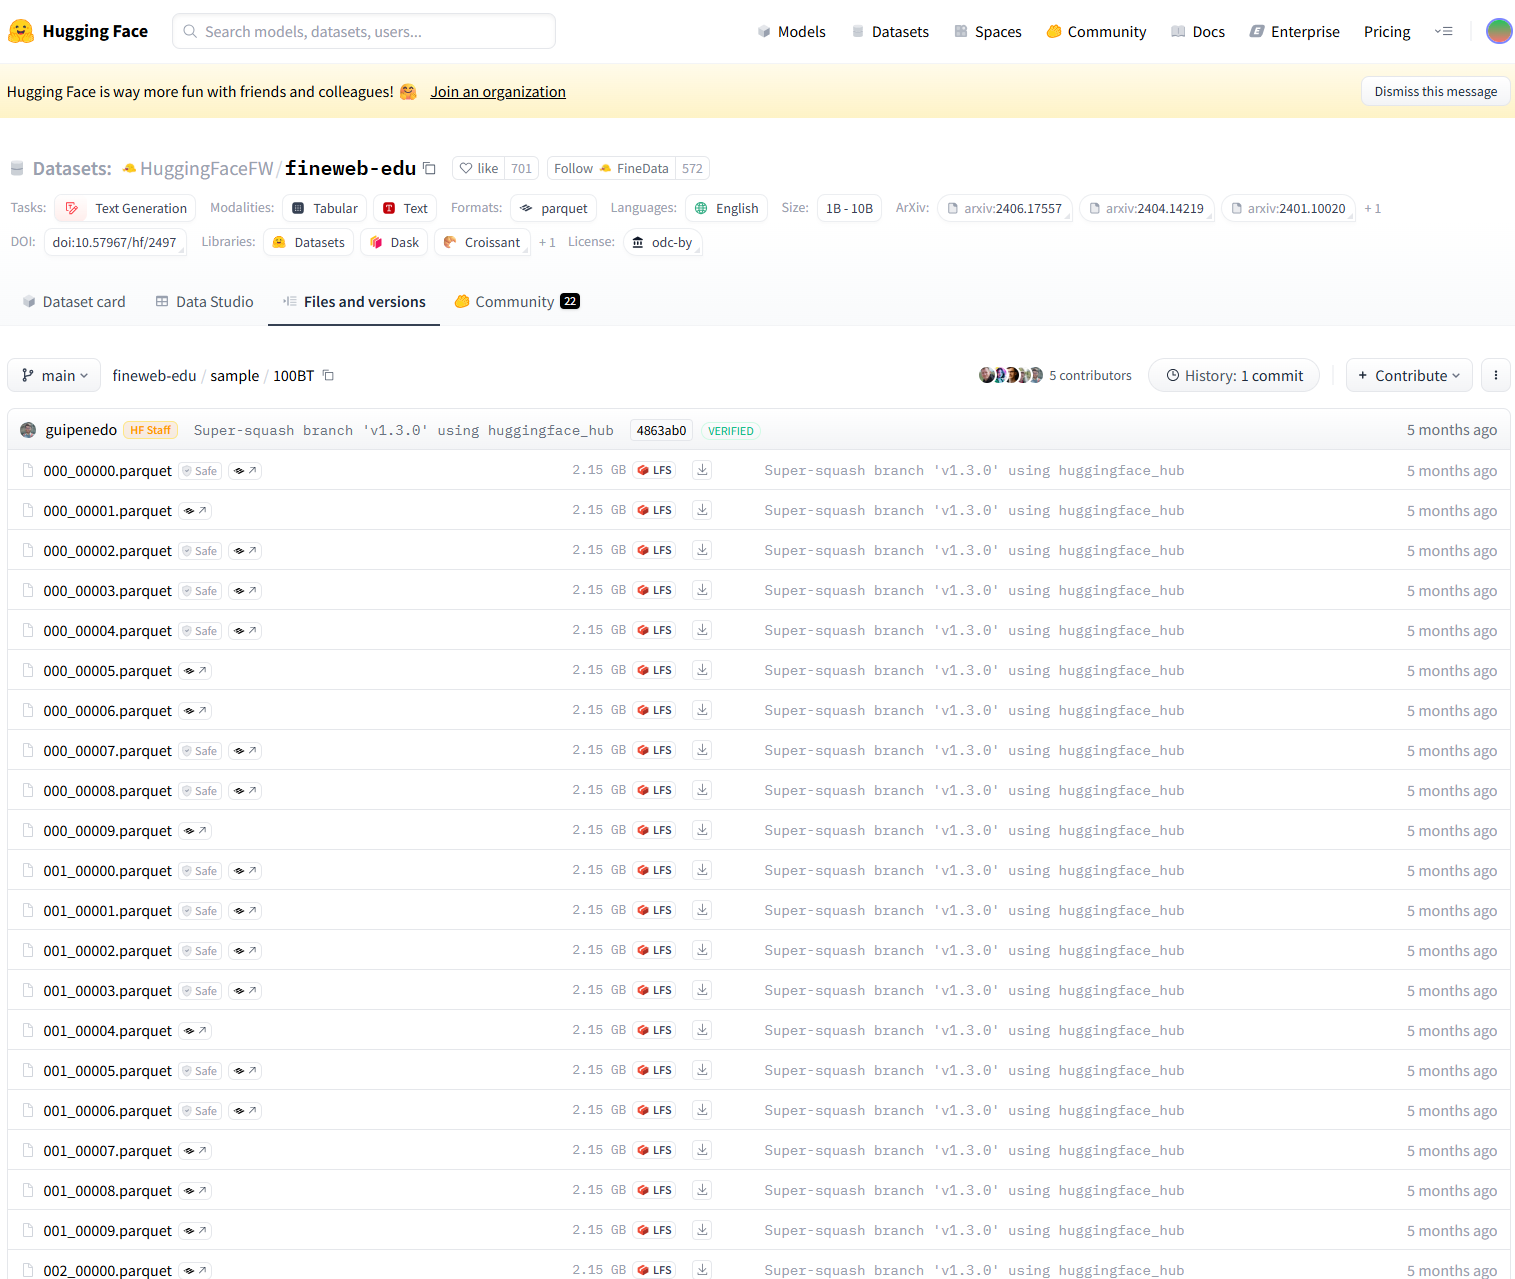The image size is (1515, 1279).
Task: Open the vertical three-dot options menu
Action: pyautogui.click(x=1495, y=375)
